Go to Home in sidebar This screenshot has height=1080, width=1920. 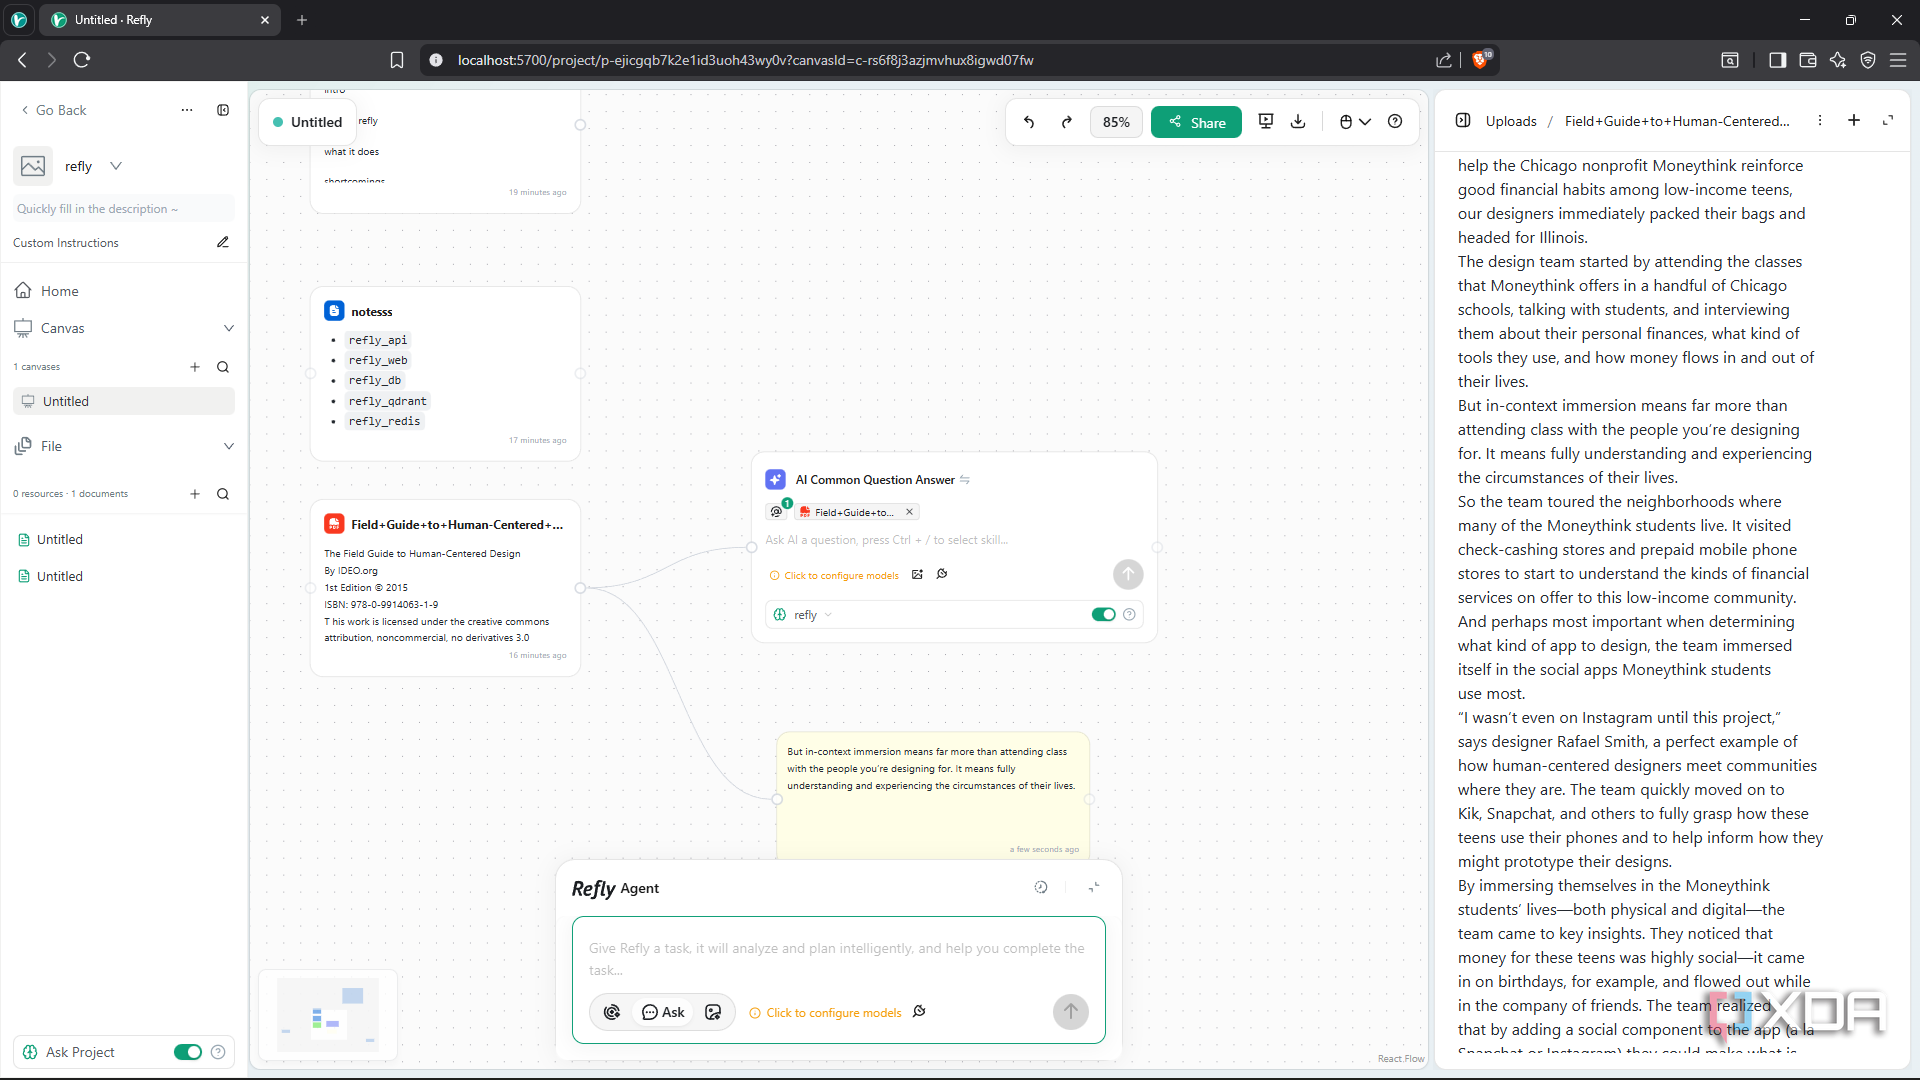click(x=60, y=291)
